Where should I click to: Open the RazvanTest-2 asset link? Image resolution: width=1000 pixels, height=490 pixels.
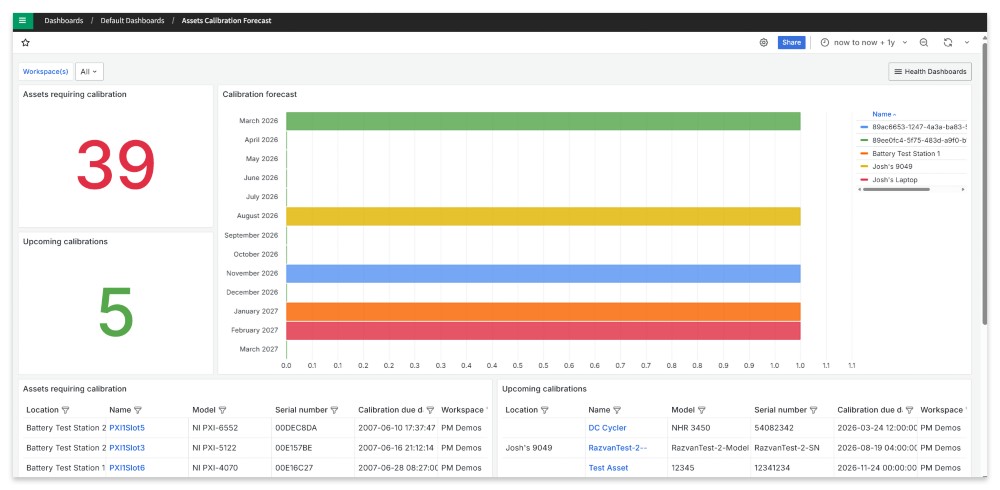click(x=617, y=448)
